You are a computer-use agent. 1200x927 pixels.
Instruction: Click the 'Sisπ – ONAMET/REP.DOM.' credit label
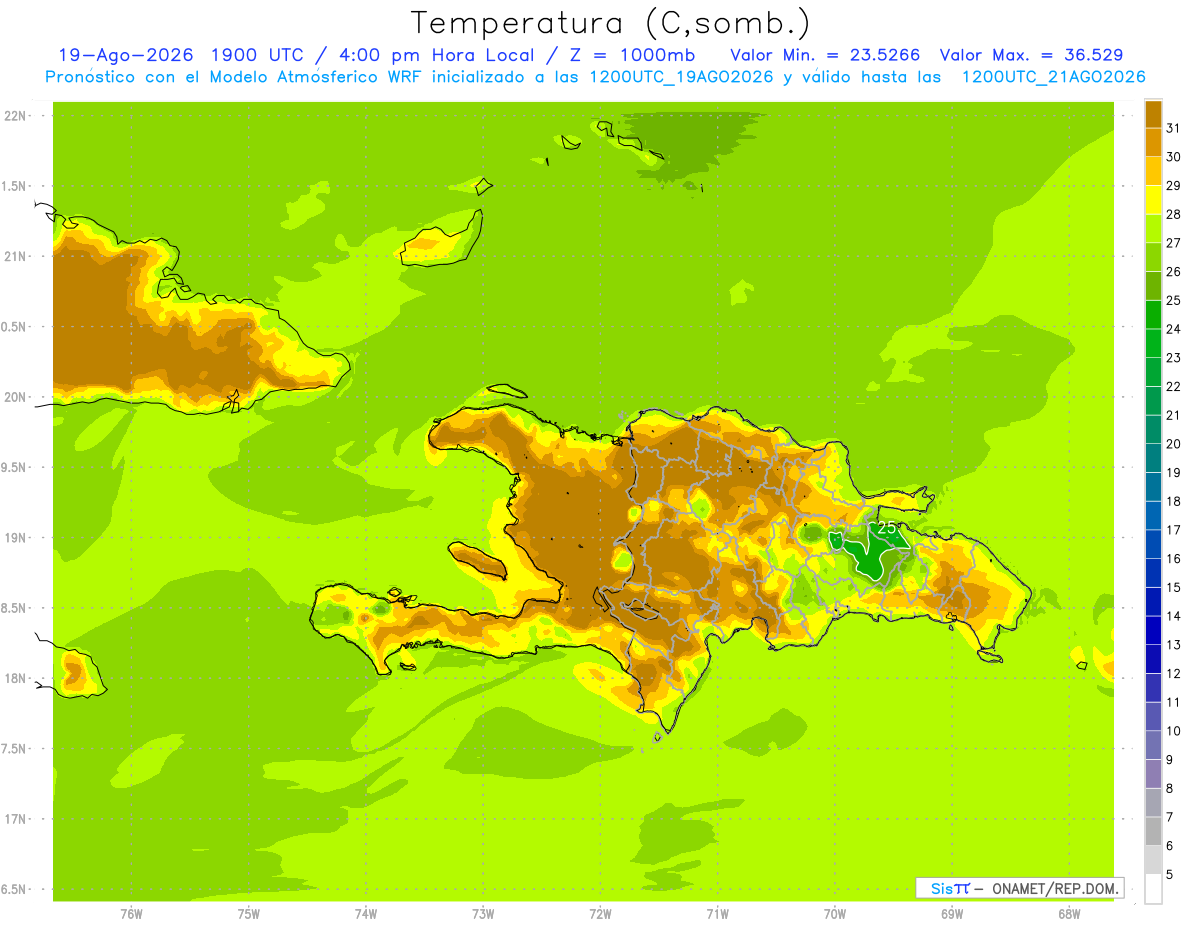[x=1019, y=888]
